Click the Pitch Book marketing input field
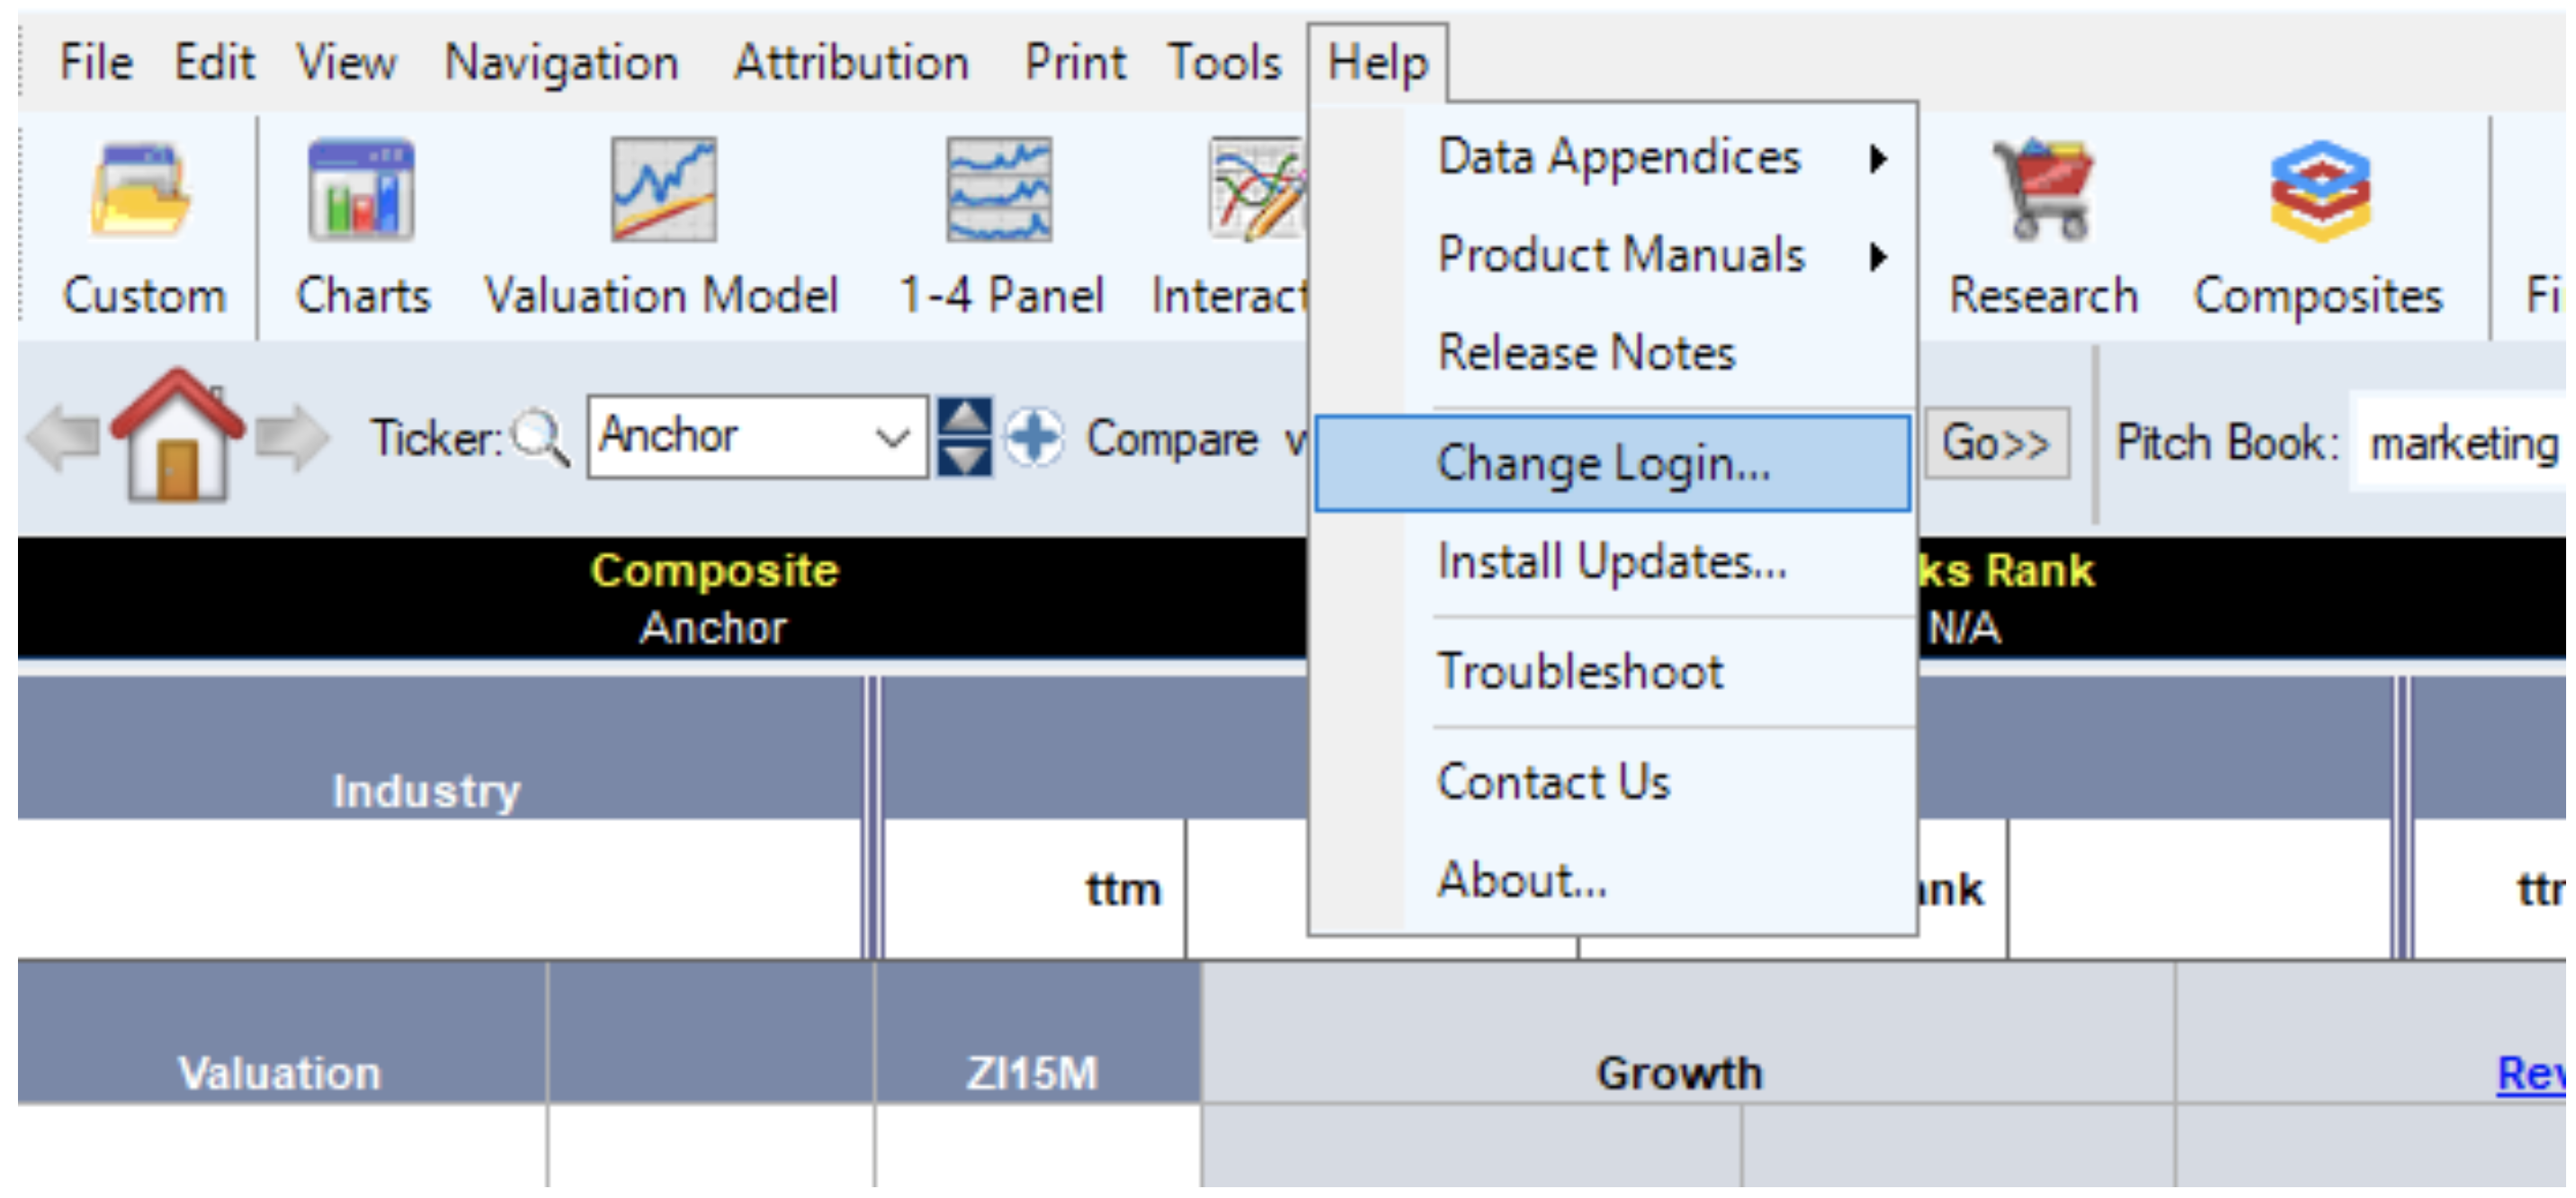 pos(2460,443)
